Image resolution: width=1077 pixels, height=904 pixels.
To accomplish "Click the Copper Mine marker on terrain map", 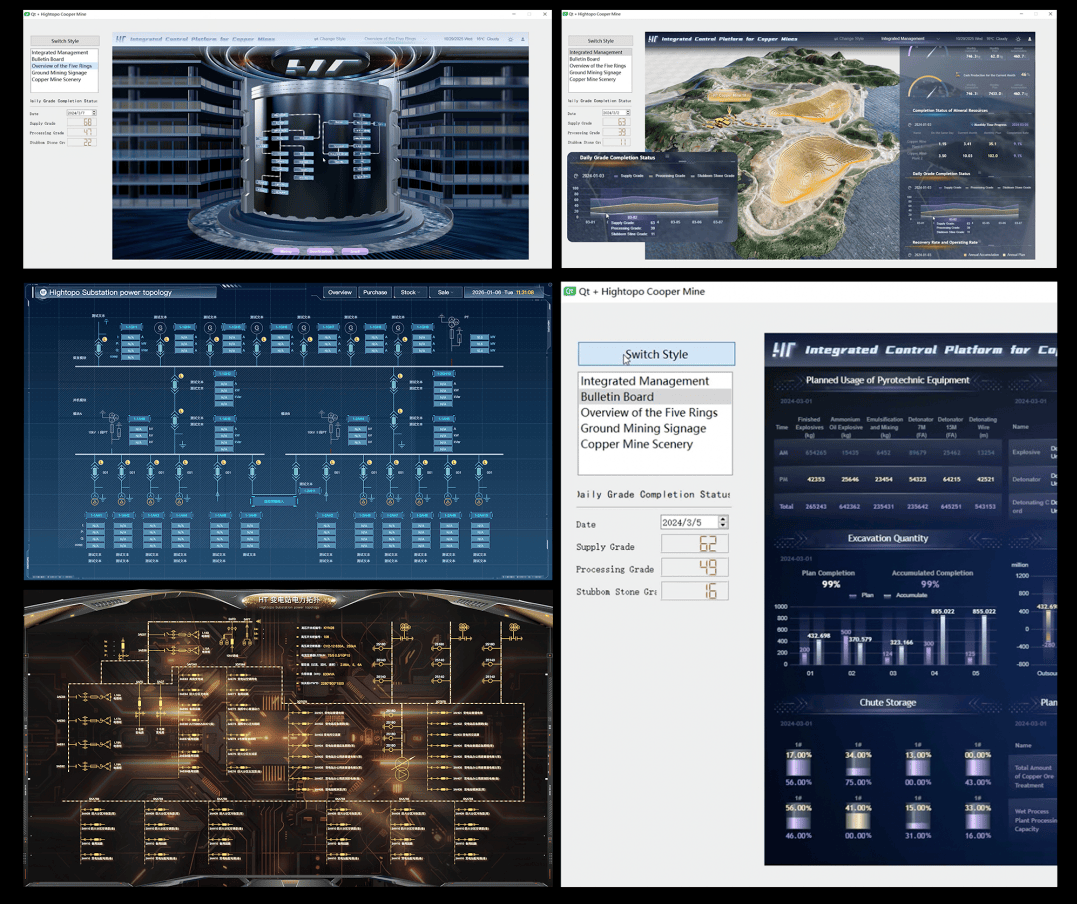I will 729,95.
